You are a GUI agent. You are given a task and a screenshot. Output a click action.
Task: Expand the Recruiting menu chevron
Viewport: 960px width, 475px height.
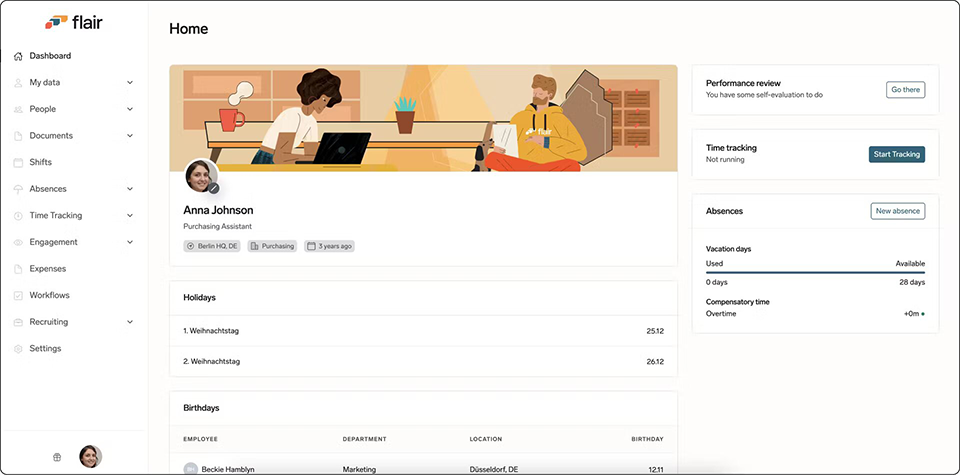130,322
